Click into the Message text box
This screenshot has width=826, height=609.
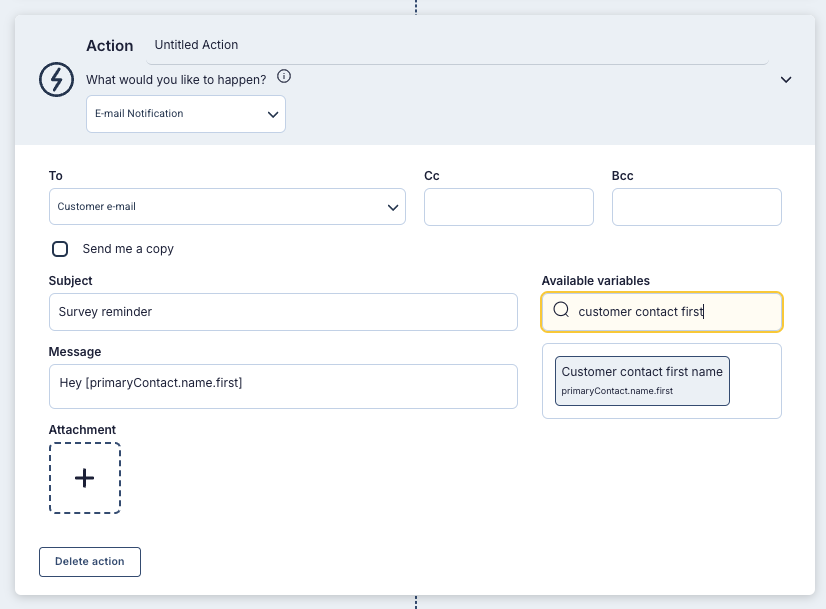click(x=283, y=386)
